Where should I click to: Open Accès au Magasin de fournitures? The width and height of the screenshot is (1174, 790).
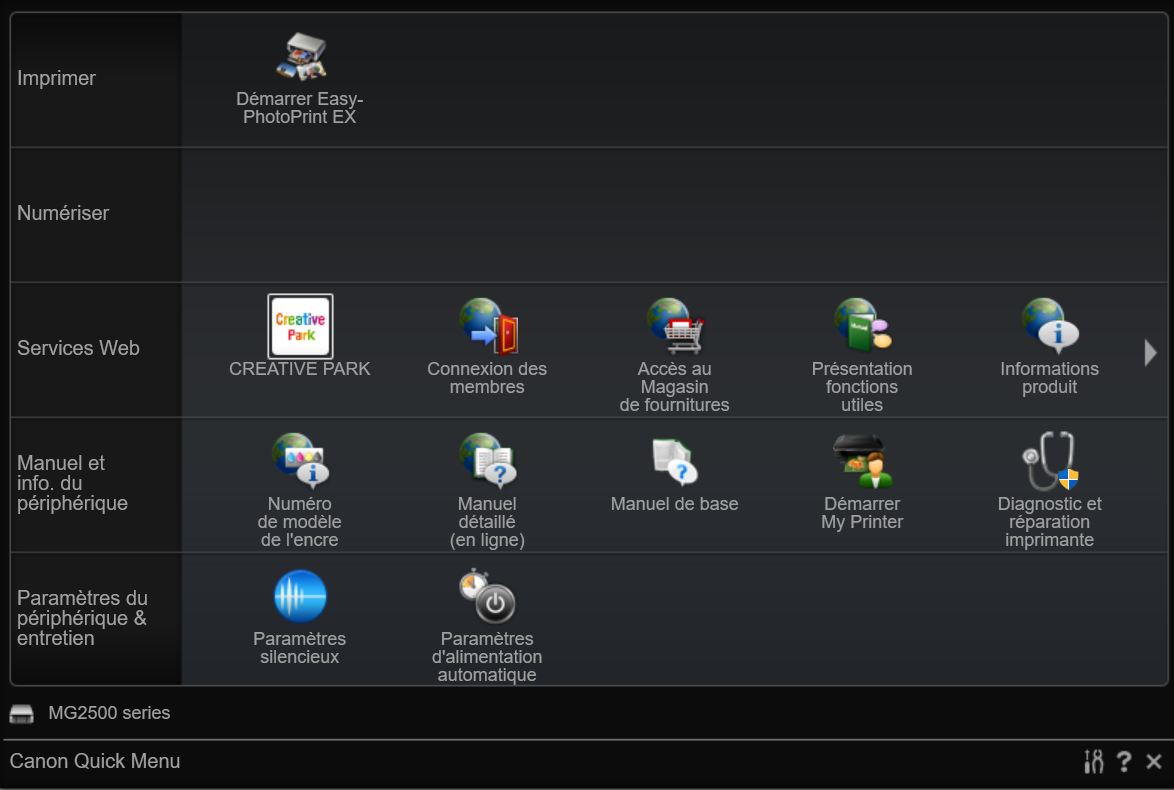[x=675, y=326]
